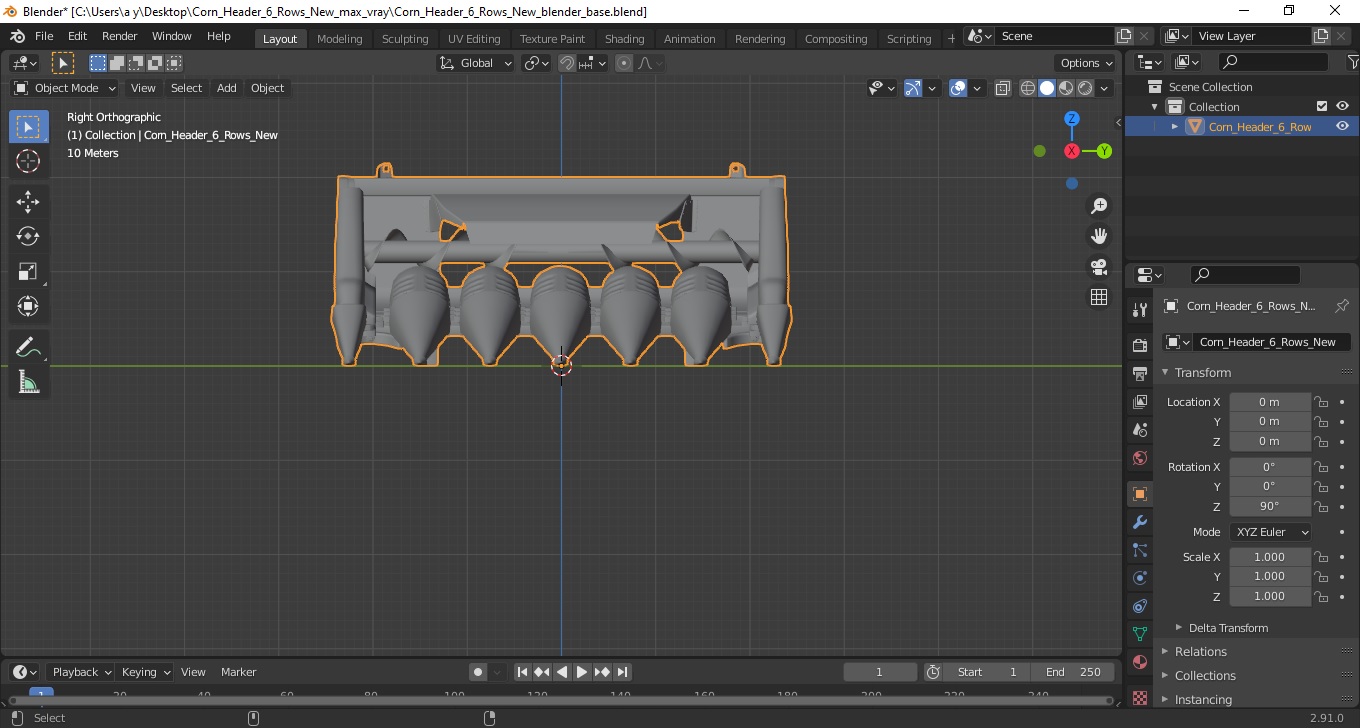Pick the Transform tool in the toolbar
The height and width of the screenshot is (728, 1360).
28,306
